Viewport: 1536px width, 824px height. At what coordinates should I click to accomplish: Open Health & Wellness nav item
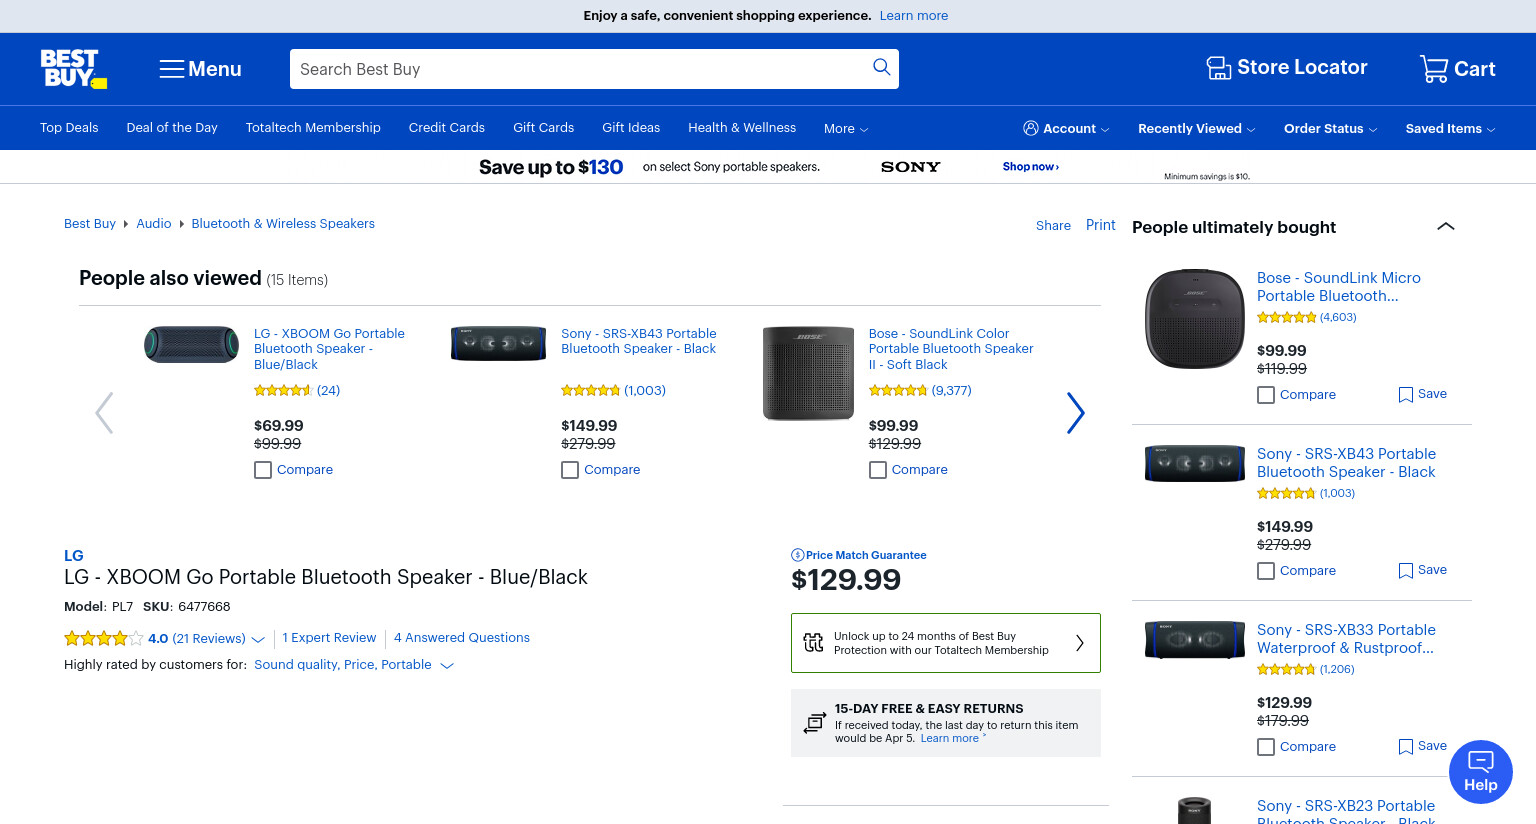click(x=742, y=128)
